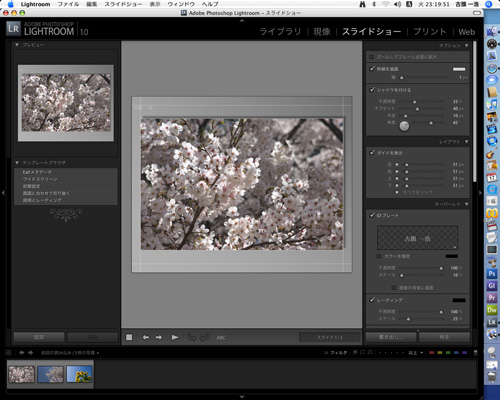Click the stop slideshow square icon

(x=129, y=337)
